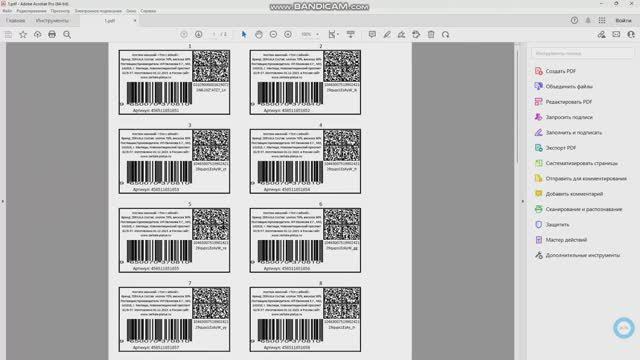The image size is (640, 360).
Task: Zoom in with plus circle icon
Action: [288, 35]
